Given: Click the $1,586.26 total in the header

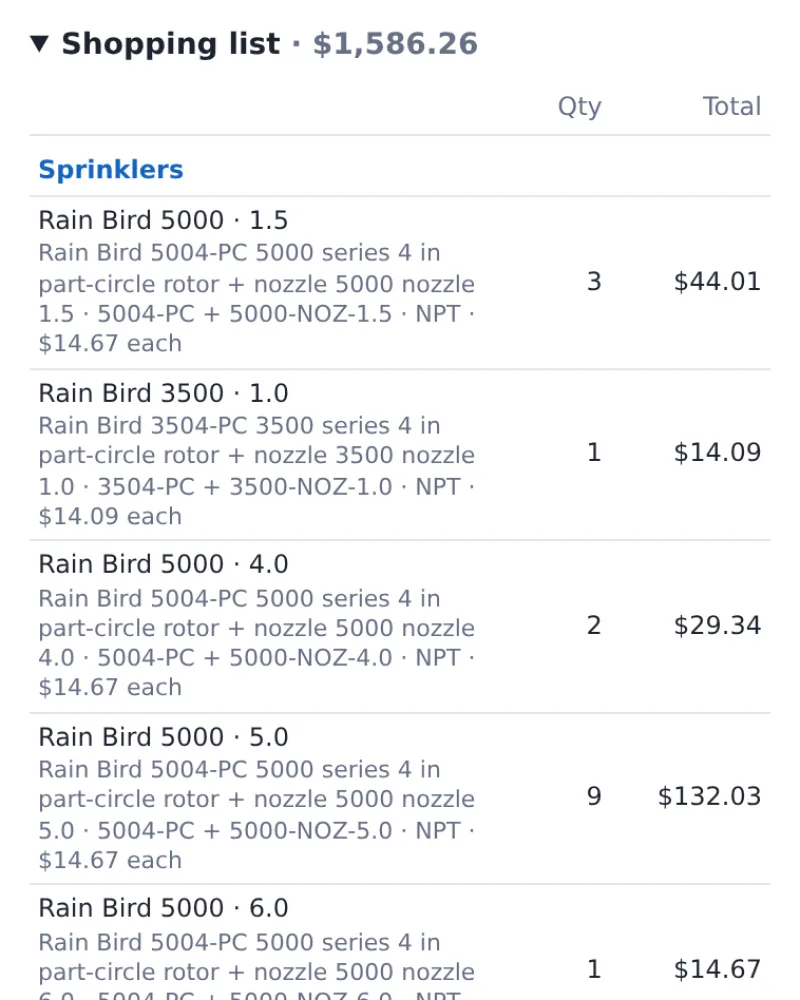Looking at the screenshot, I should click(x=395, y=43).
